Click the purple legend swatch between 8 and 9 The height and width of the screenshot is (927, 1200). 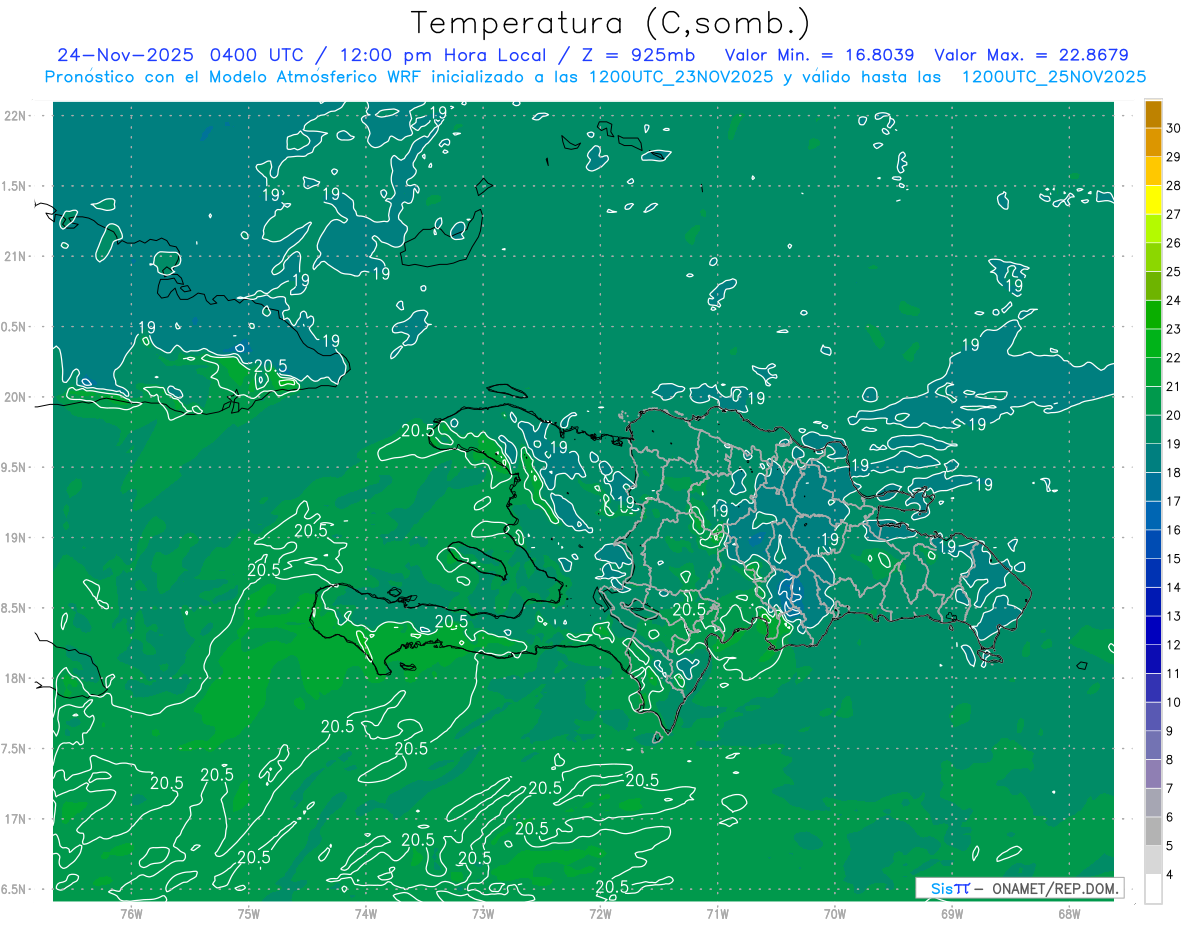[1153, 746]
